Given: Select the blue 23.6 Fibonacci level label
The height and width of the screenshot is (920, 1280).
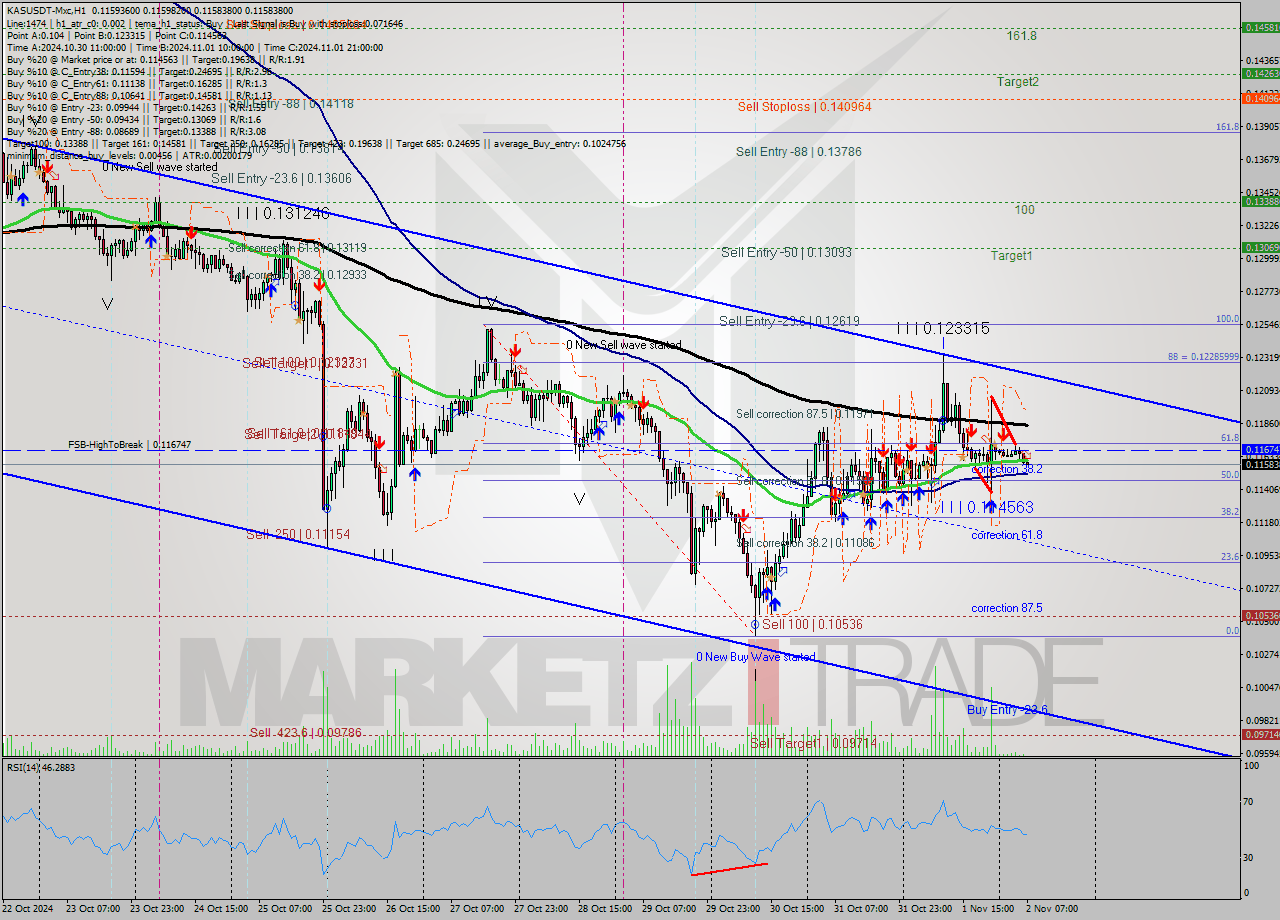Looking at the screenshot, I should [x=1230, y=556].
